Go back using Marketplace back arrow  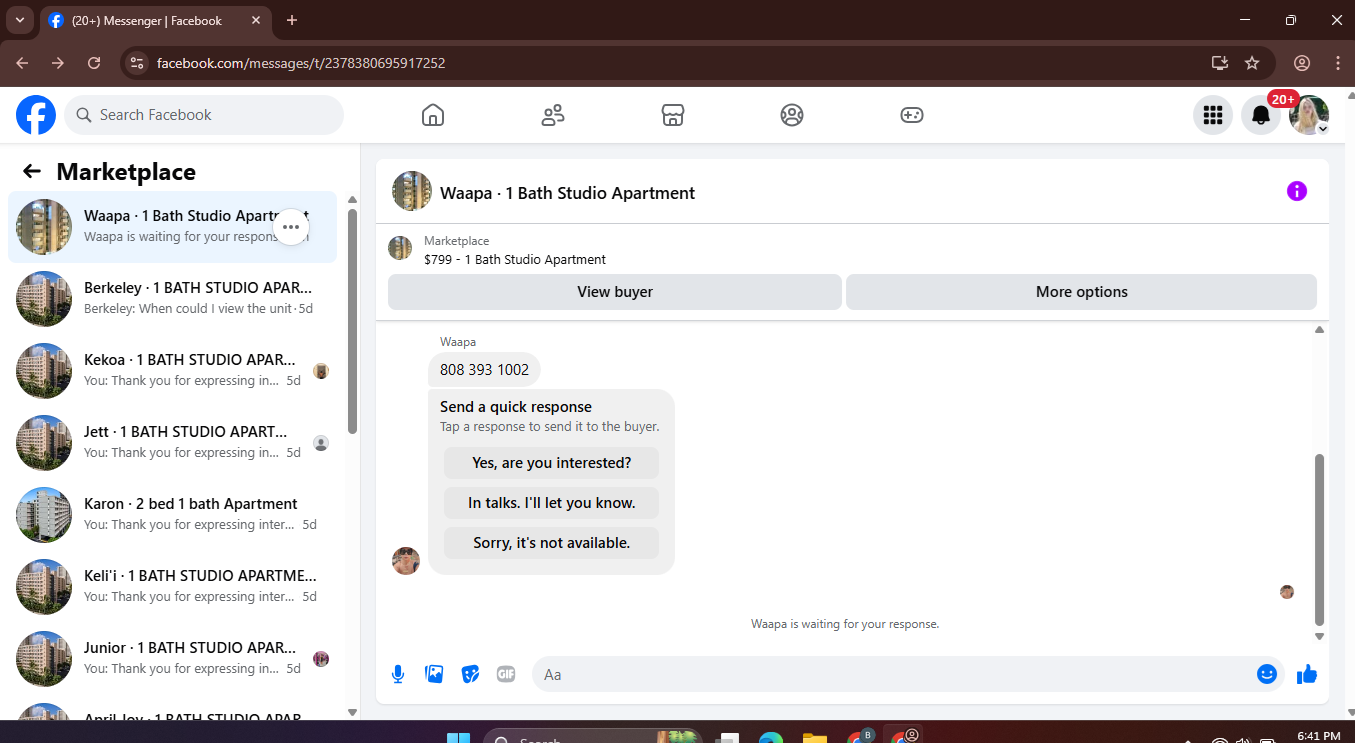coord(32,172)
